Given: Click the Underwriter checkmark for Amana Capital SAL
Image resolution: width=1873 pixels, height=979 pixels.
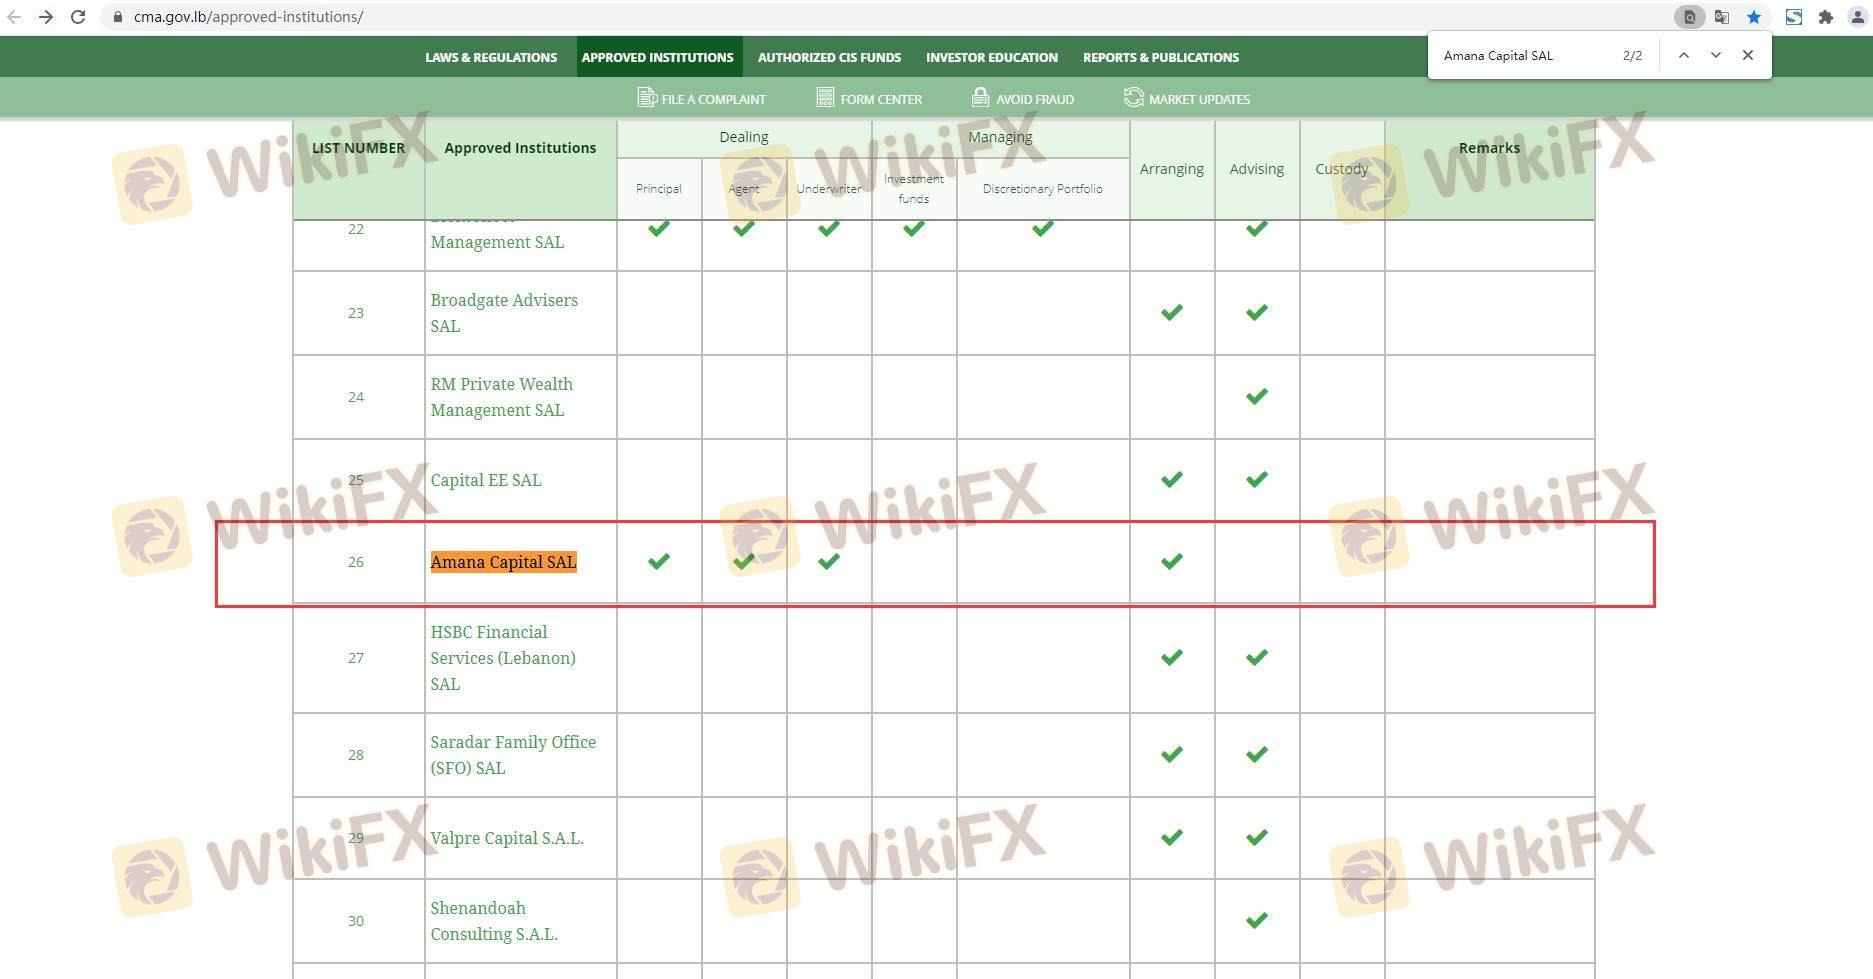Looking at the screenshot, I should tap(829, 561).
